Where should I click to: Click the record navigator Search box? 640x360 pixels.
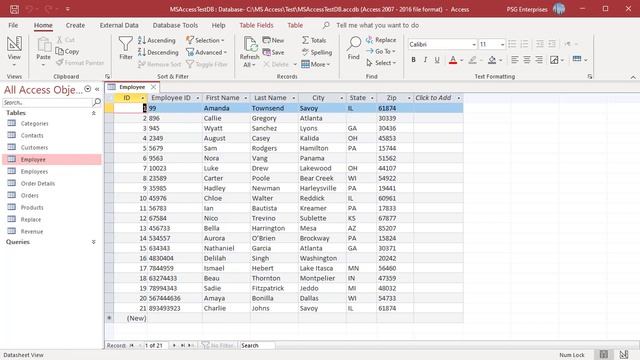[x=257, y=345]
